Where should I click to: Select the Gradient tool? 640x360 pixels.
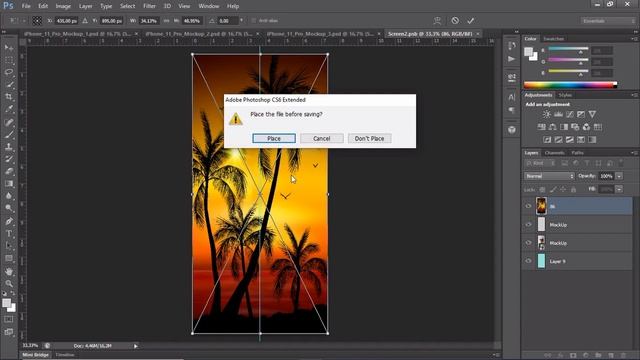click(9, 183)
